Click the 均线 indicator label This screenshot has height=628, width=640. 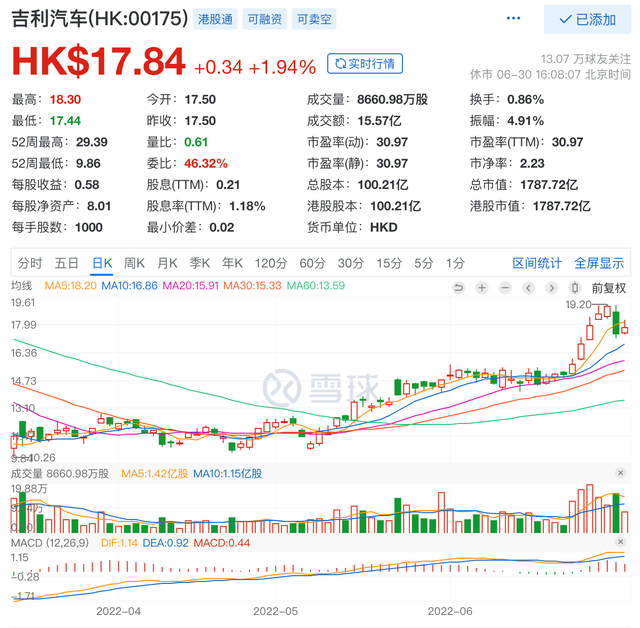pos(21,286)
